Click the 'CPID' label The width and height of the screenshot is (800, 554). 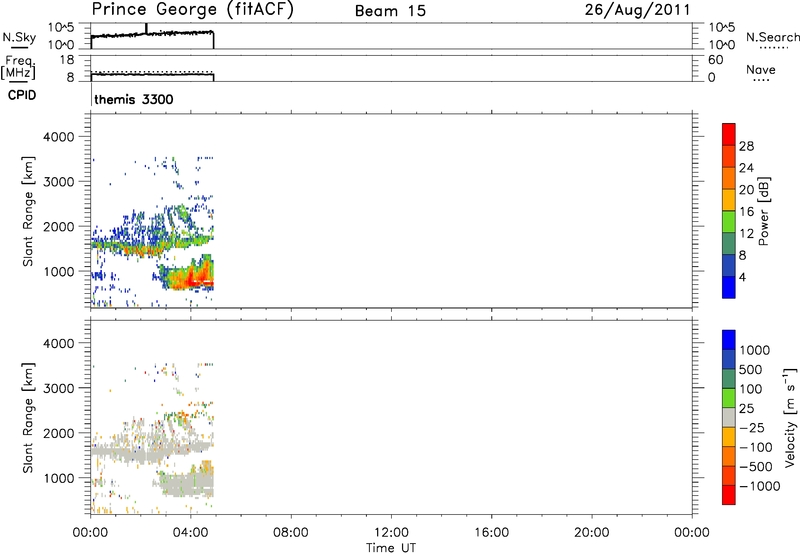coord(22,95)
